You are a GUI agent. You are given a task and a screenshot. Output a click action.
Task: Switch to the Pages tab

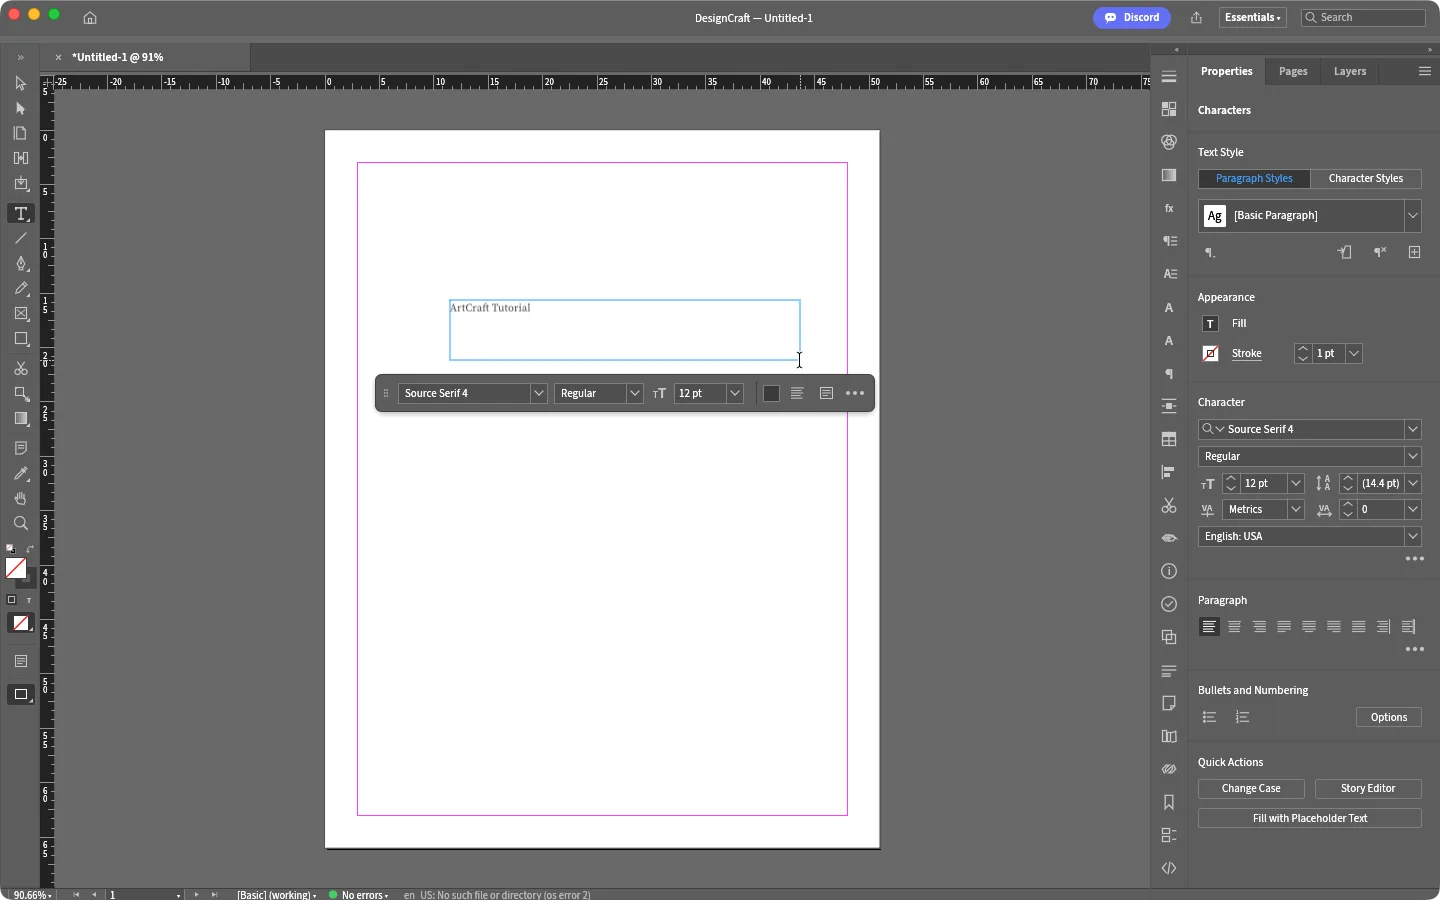[x=1294, y=72]
